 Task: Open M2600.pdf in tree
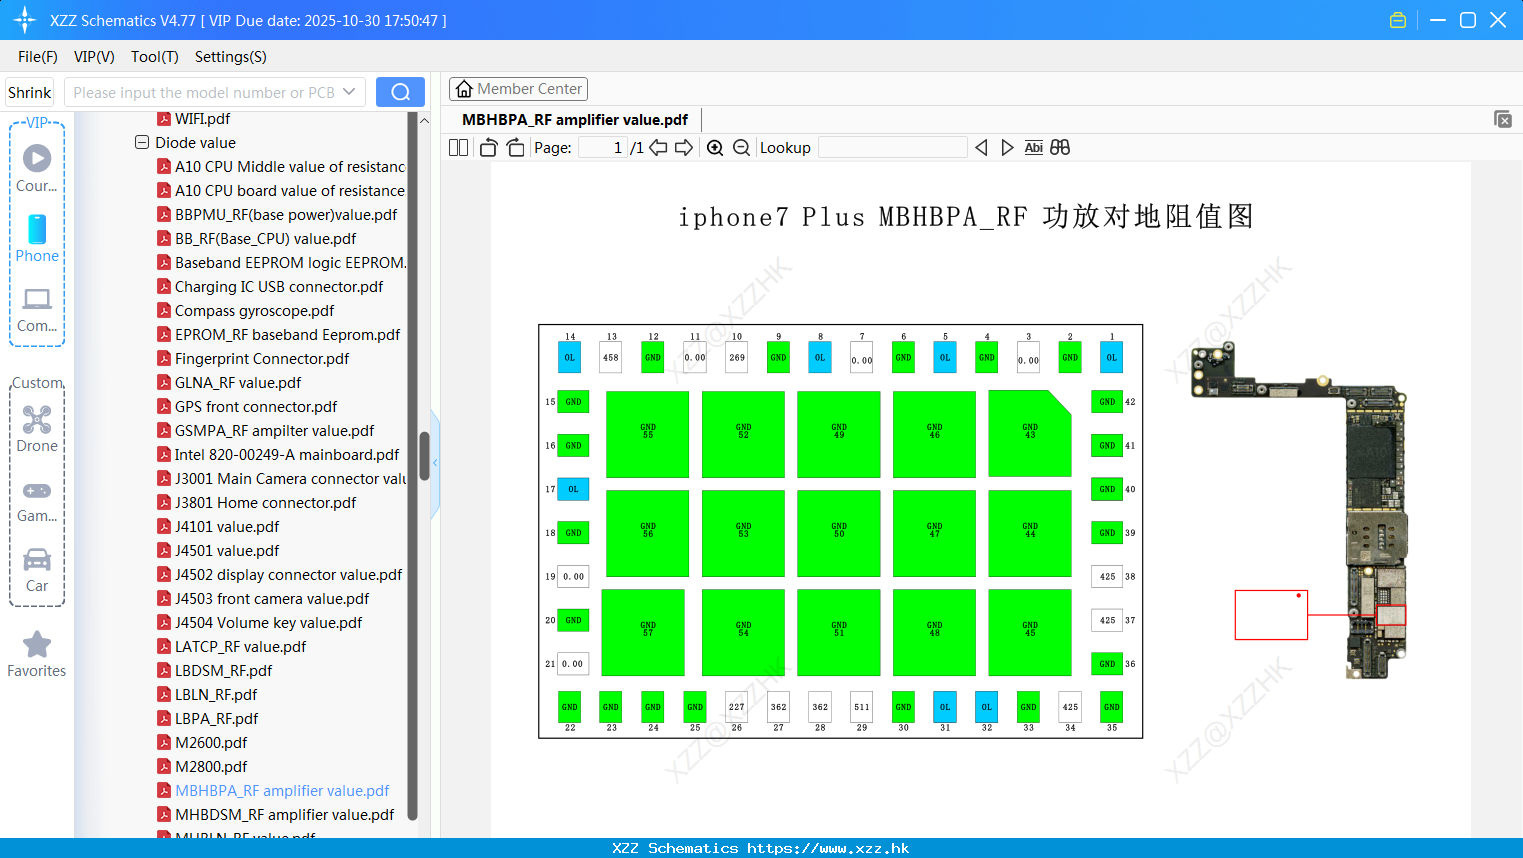203,743
